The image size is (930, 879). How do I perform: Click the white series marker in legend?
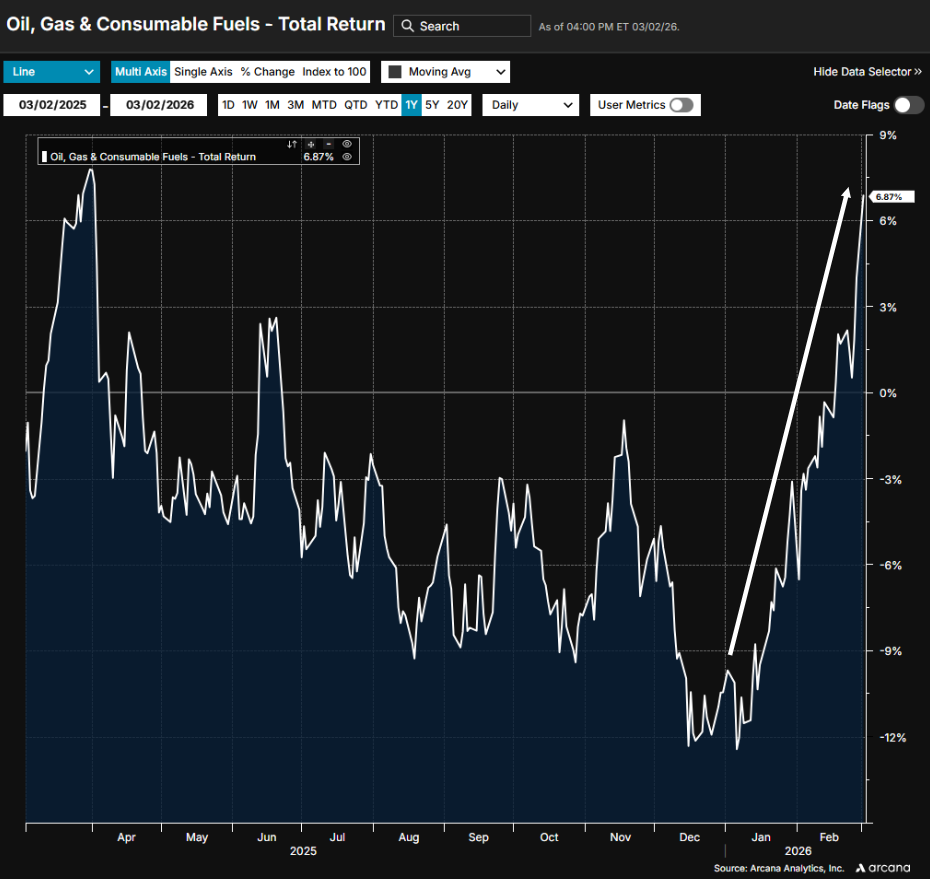[44, 157]
